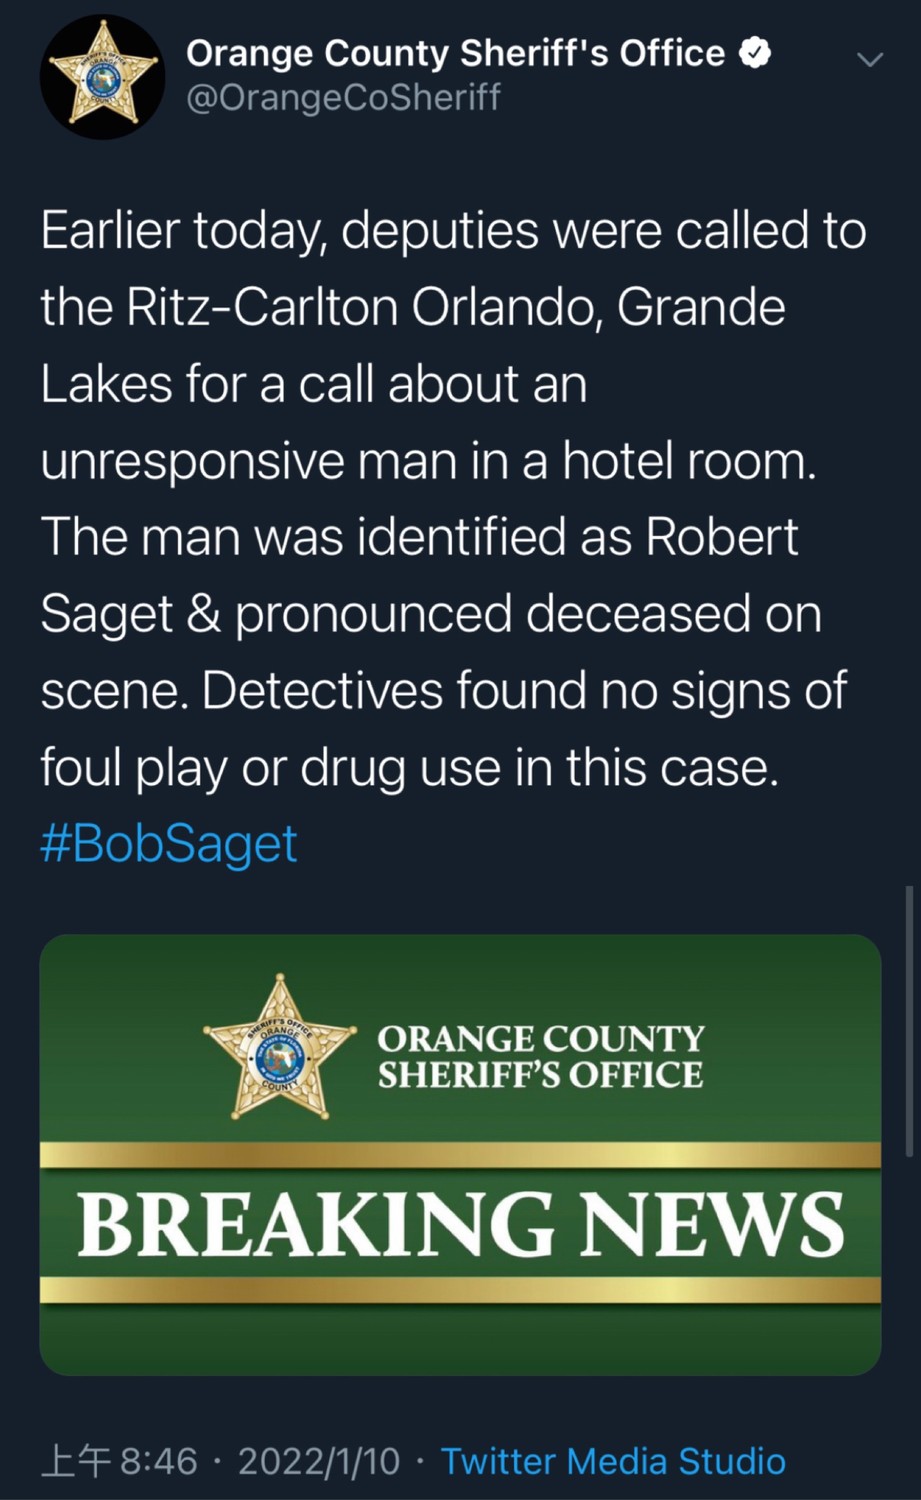921x1500 pixels.
Task: Open the BREAKING NEWS image attachment
Action: 460,1154
